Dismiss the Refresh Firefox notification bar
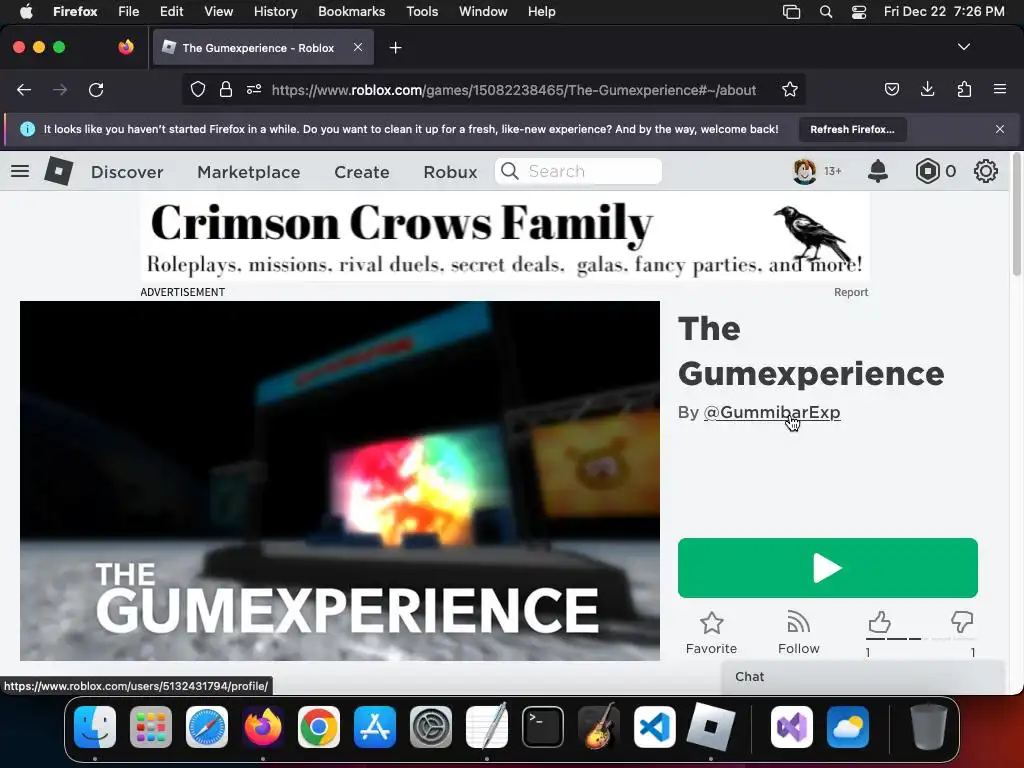The height and width of the screenshot is (768, 1024). (x=1000, y=129)
